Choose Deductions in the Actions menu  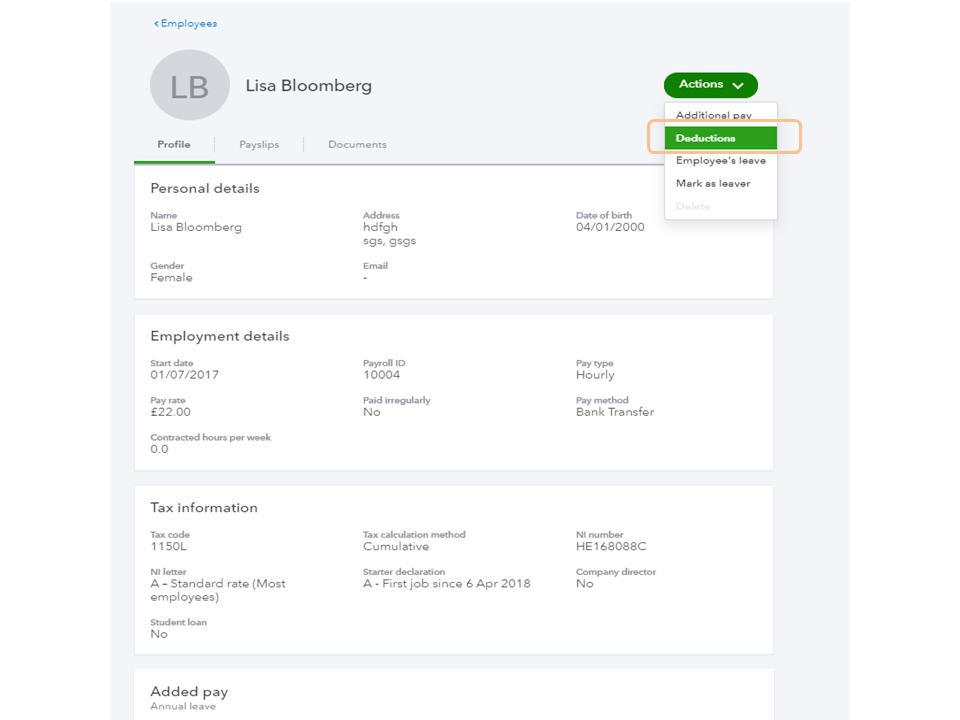pos(706,138)
